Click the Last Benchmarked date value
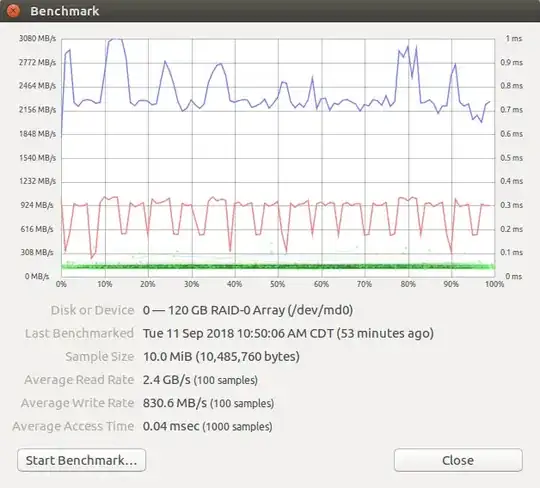This screenshot has width=540, height=488. (288, 333)
